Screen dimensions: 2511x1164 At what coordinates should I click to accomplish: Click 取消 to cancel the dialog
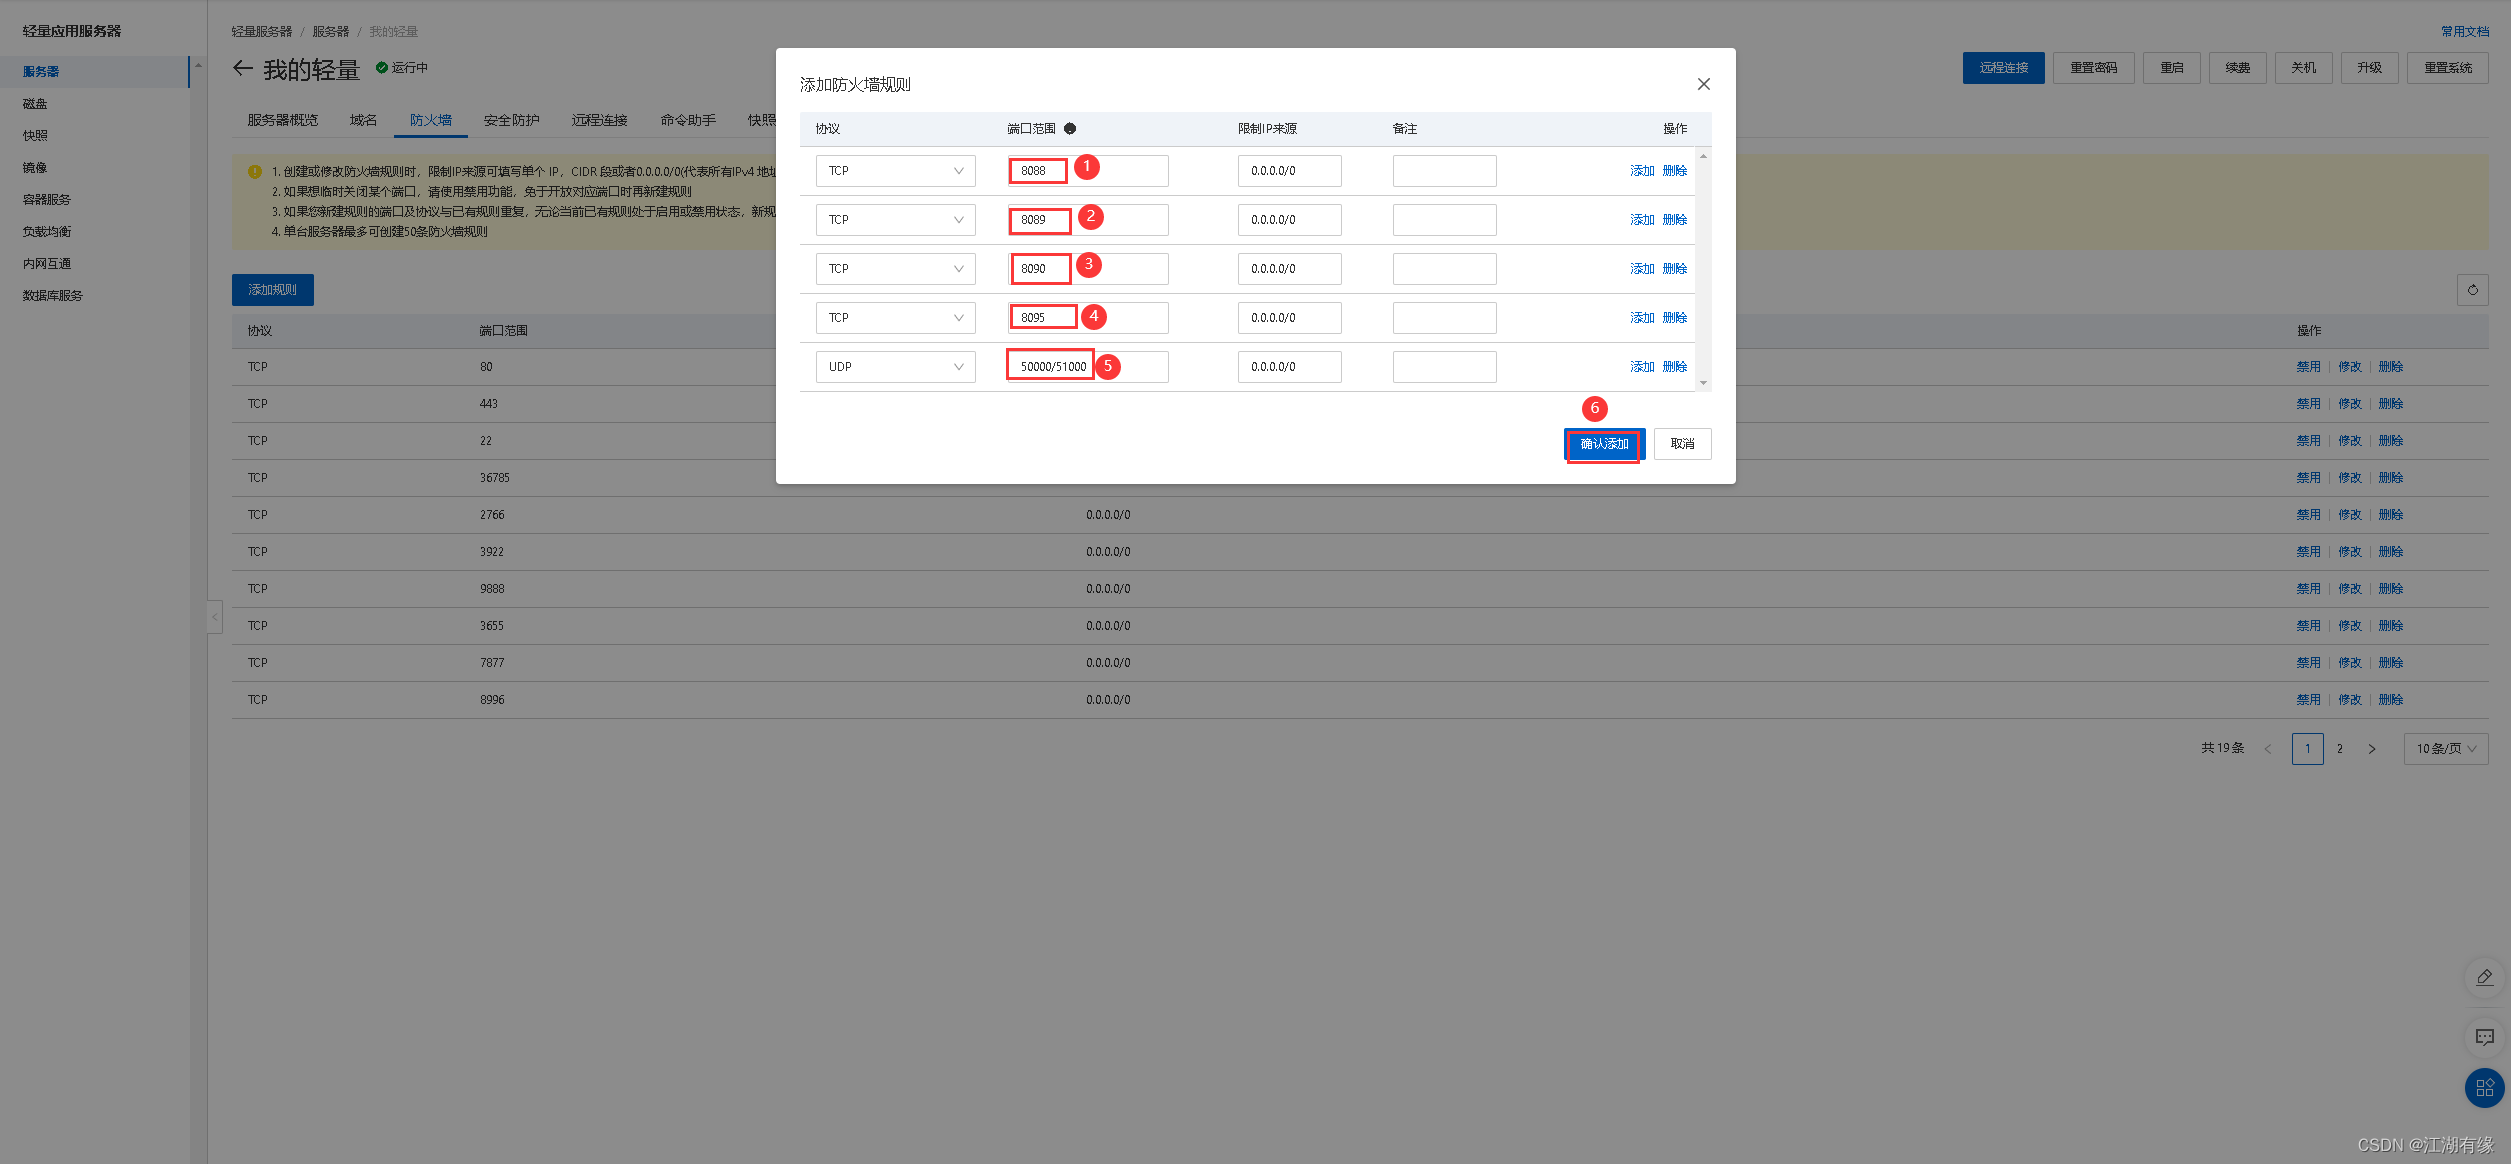coord(1682,444)
